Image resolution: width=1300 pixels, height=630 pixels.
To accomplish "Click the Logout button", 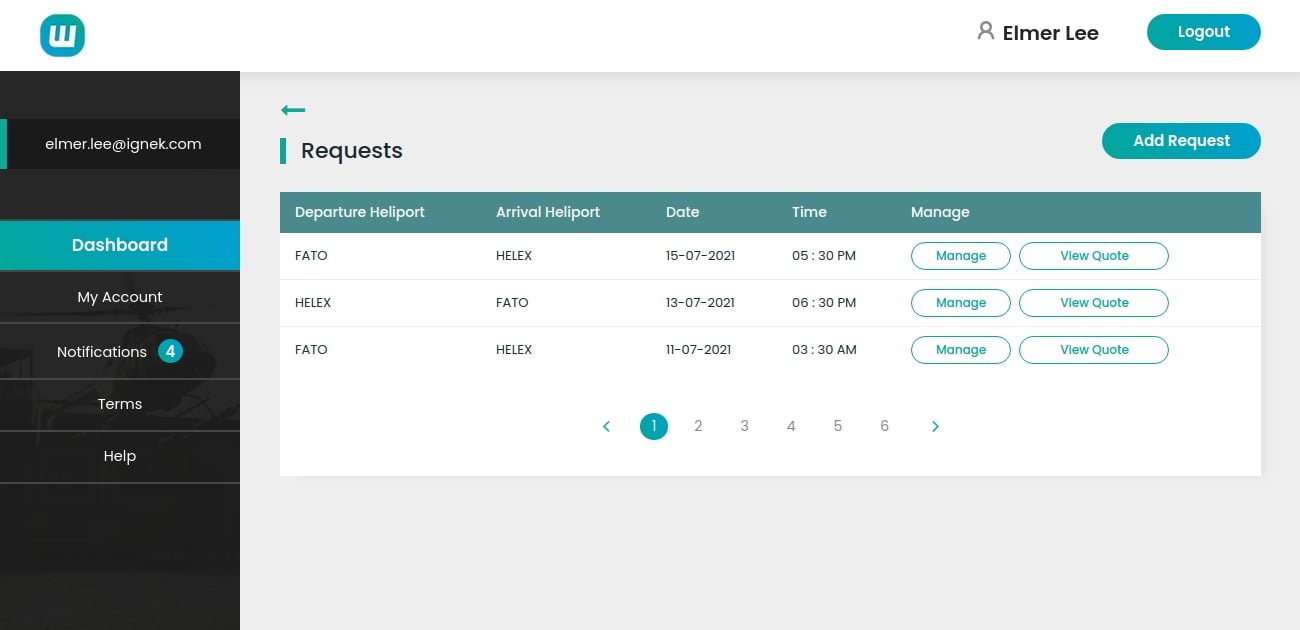I will point(1203,31).
